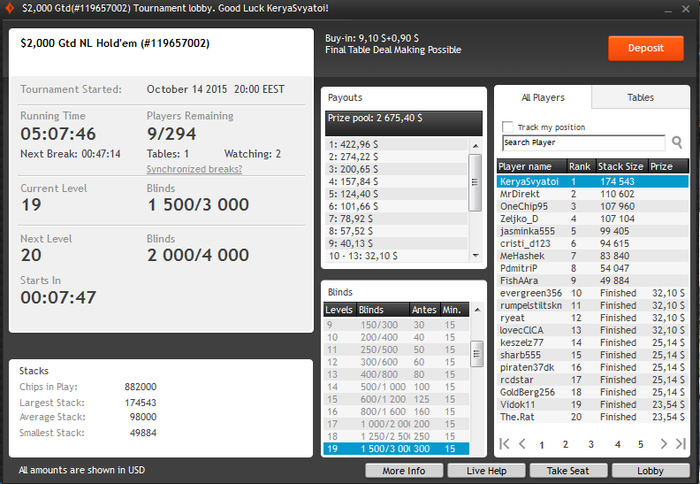Click the first place payout 422,96 $

[396, 144]
